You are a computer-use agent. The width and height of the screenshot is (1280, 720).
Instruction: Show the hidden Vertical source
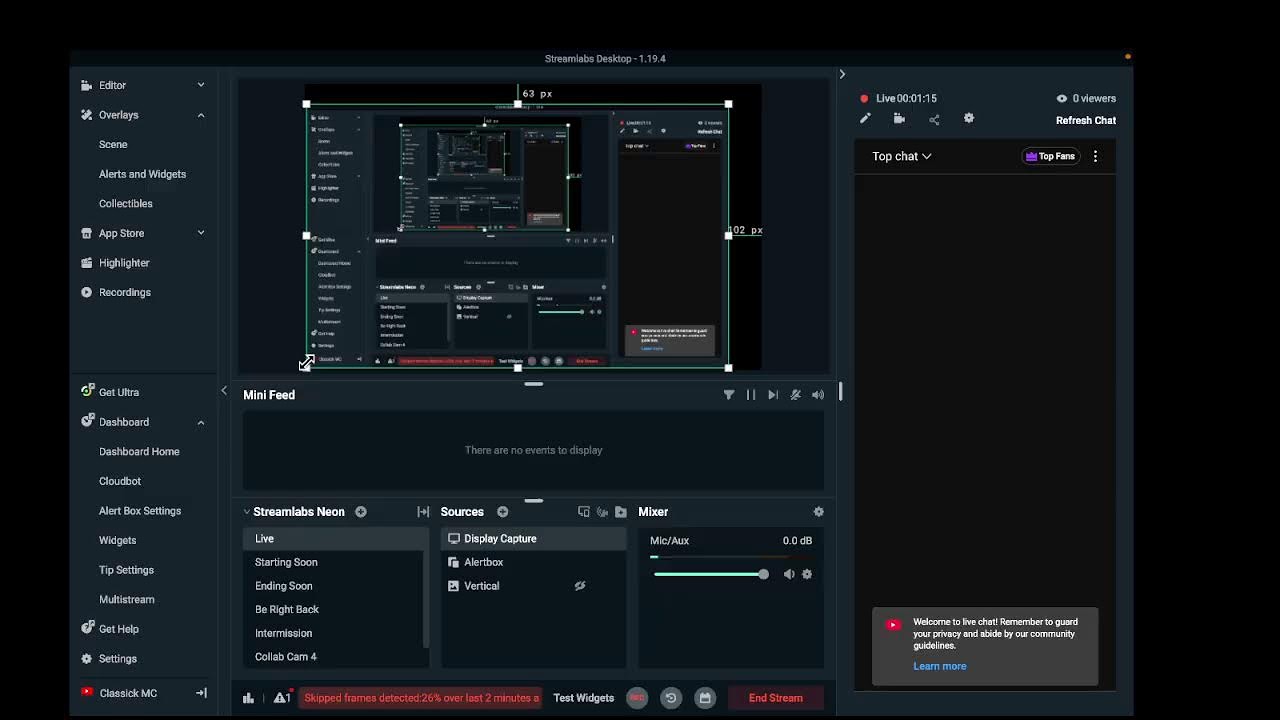(x=580, y=586)
